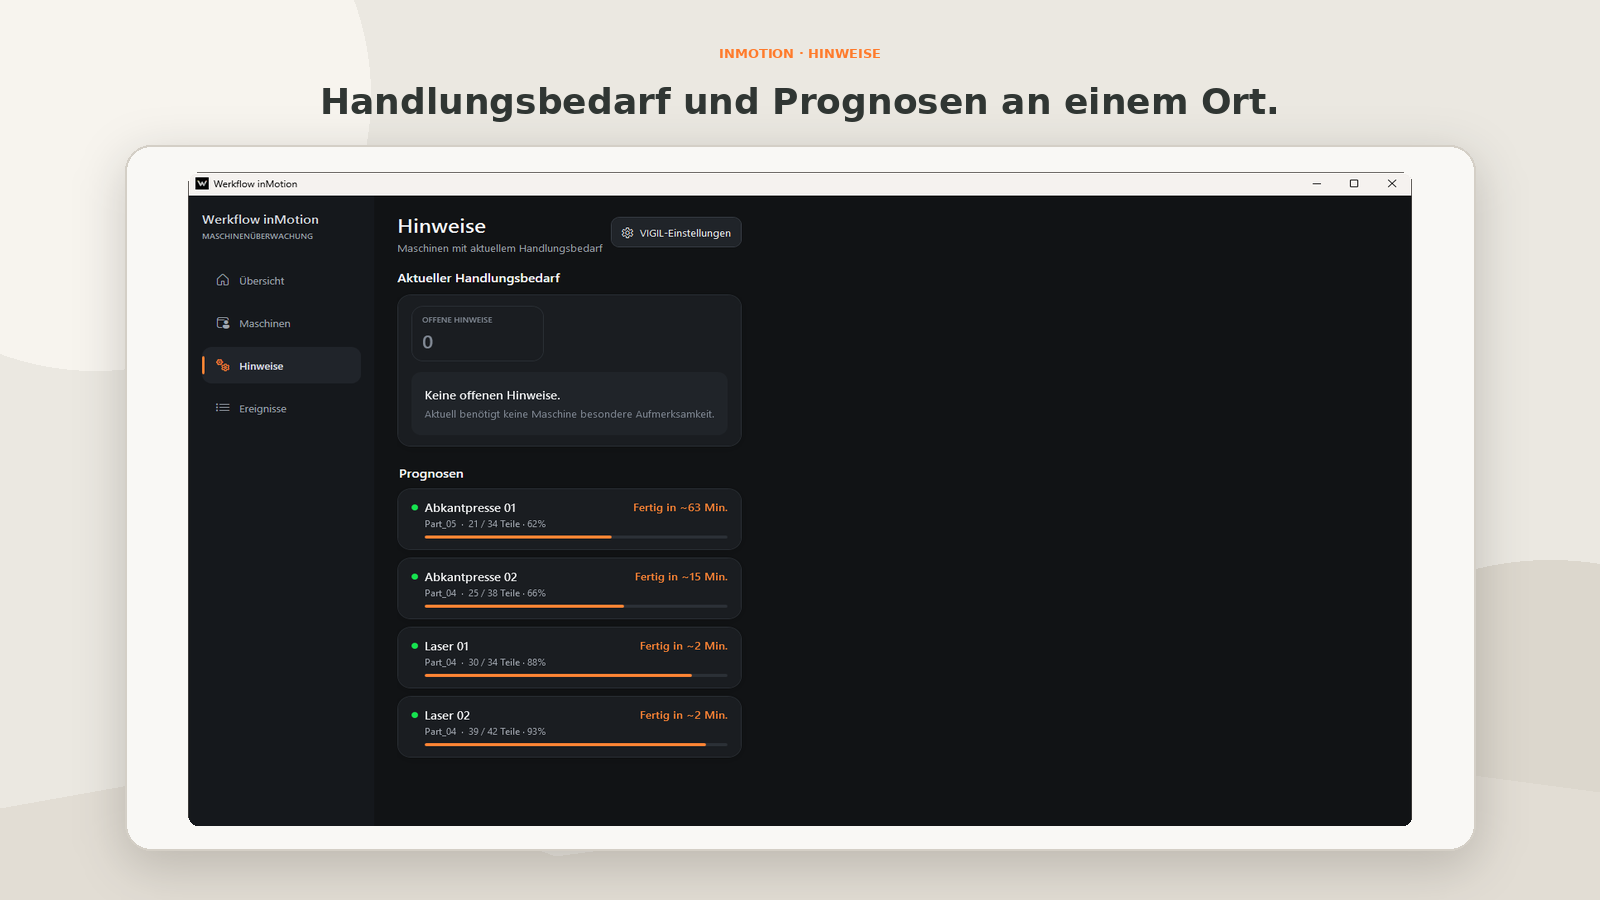
Task: Click 'Aktuell benötigt keine Maschine' text
Action: pos(501,414)
